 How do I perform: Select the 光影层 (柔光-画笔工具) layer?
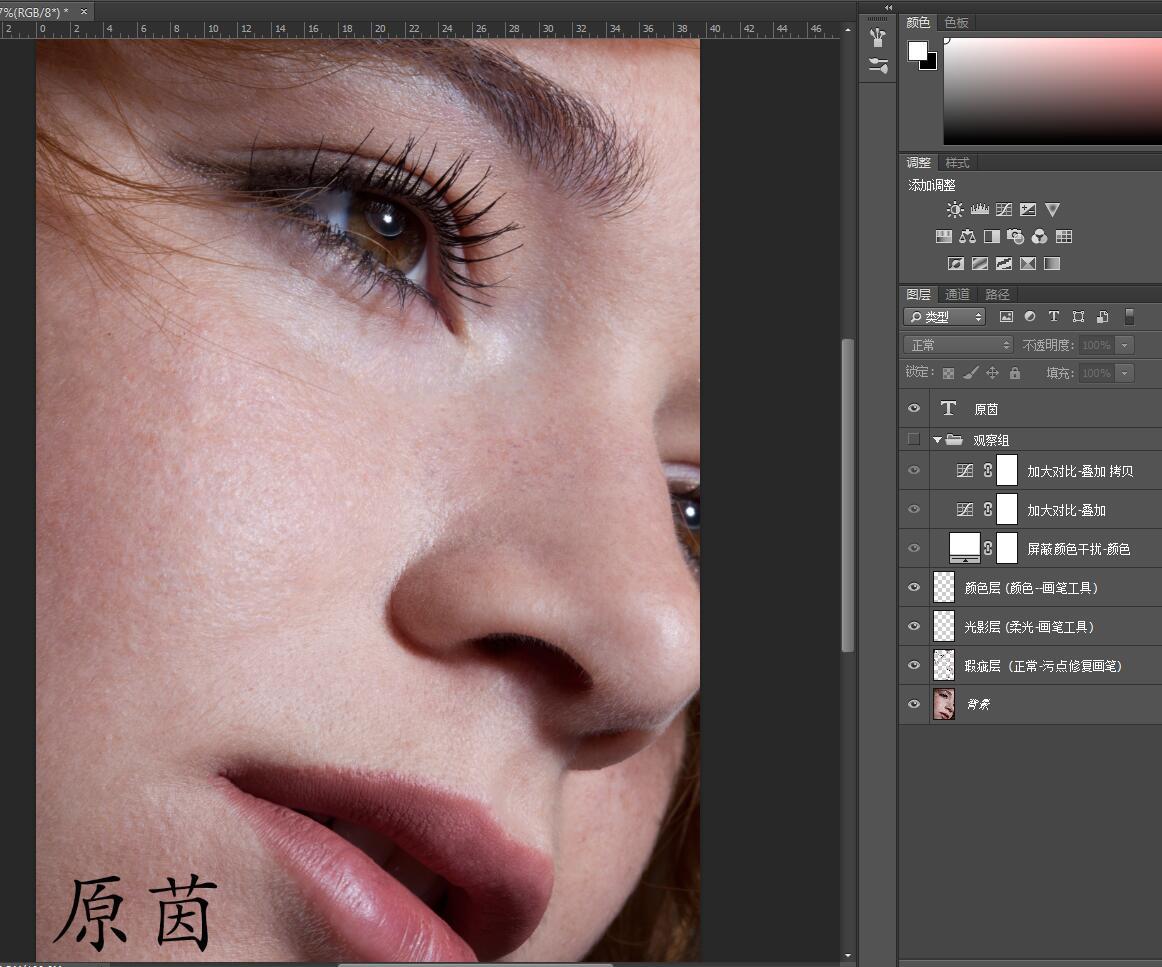(x=1030, y=627)
